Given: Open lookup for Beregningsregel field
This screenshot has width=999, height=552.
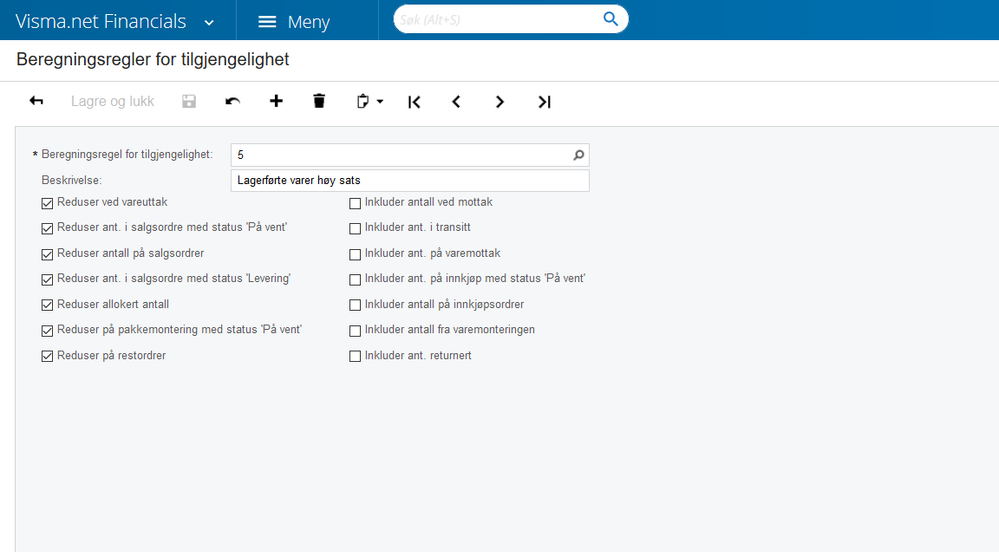Looking at the screenshot, I should pos(579,155).
